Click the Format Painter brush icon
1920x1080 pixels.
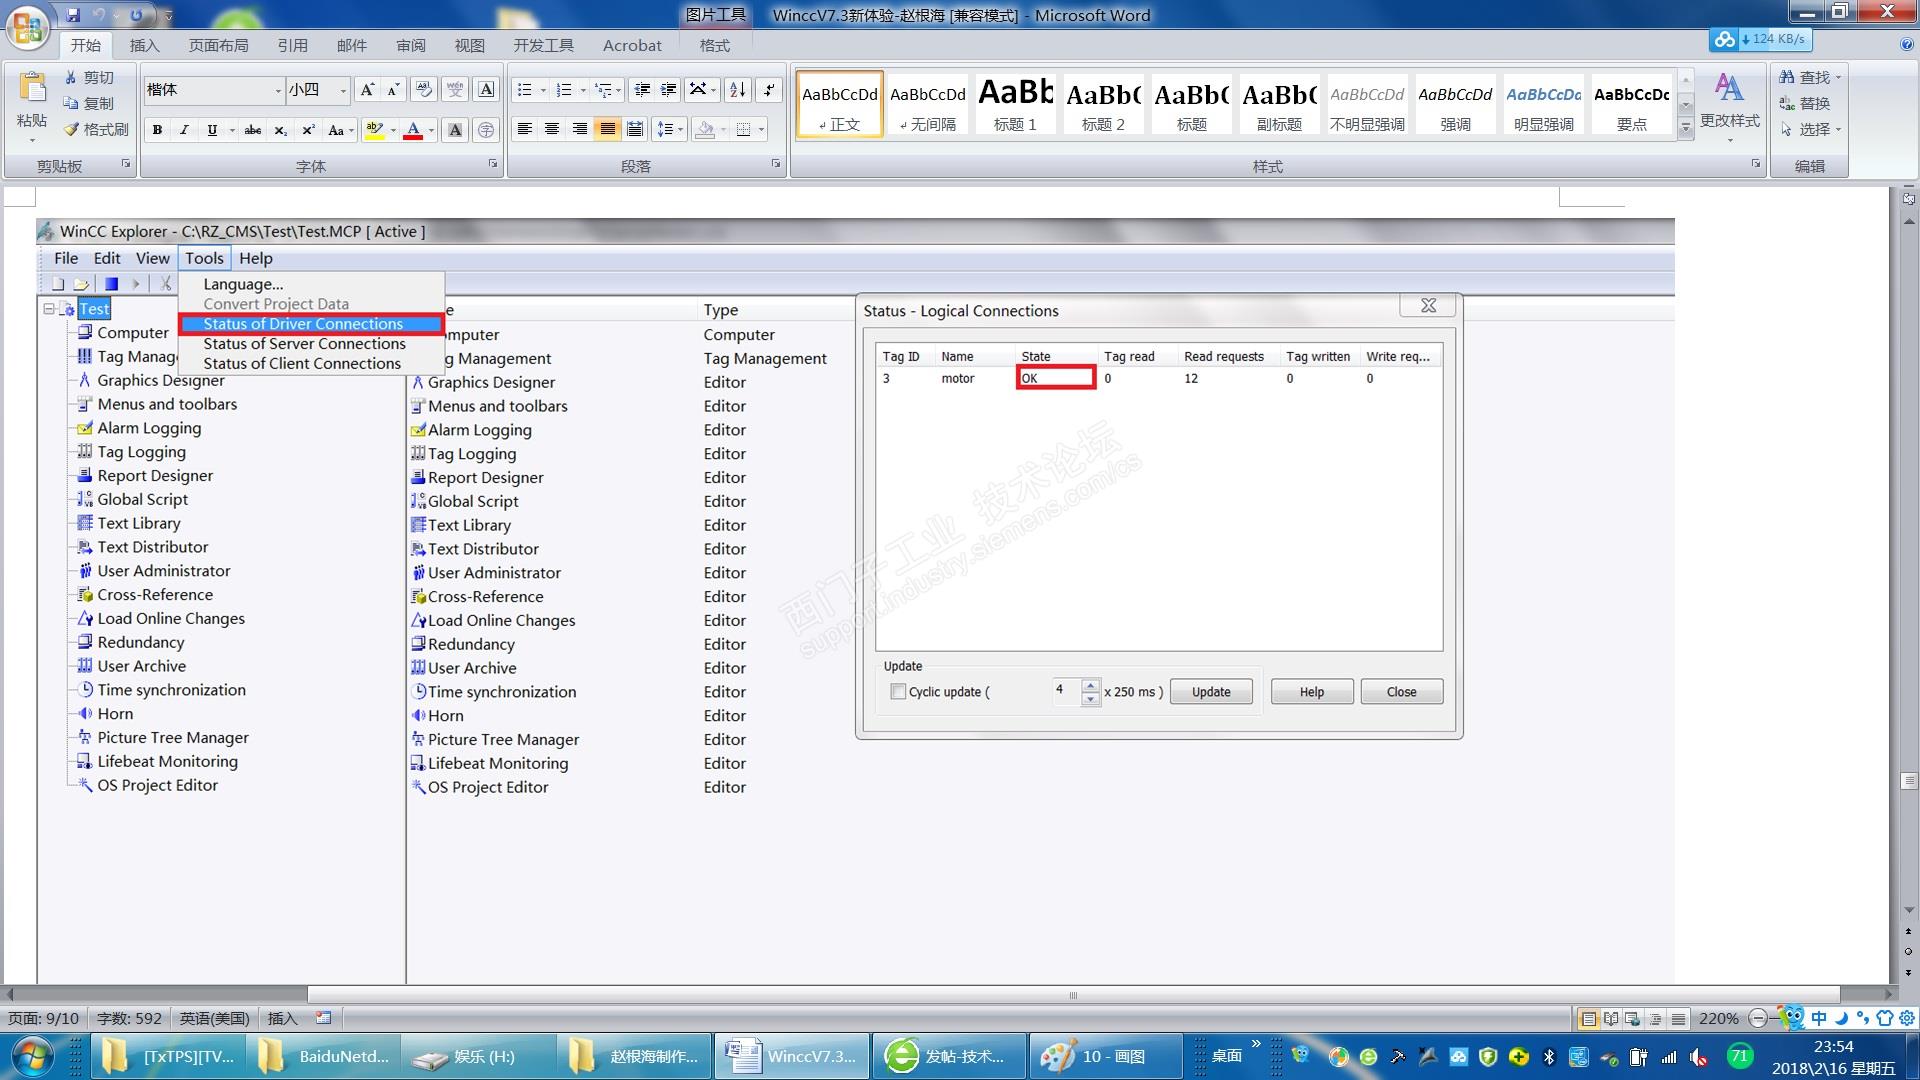tap(71, 129)
